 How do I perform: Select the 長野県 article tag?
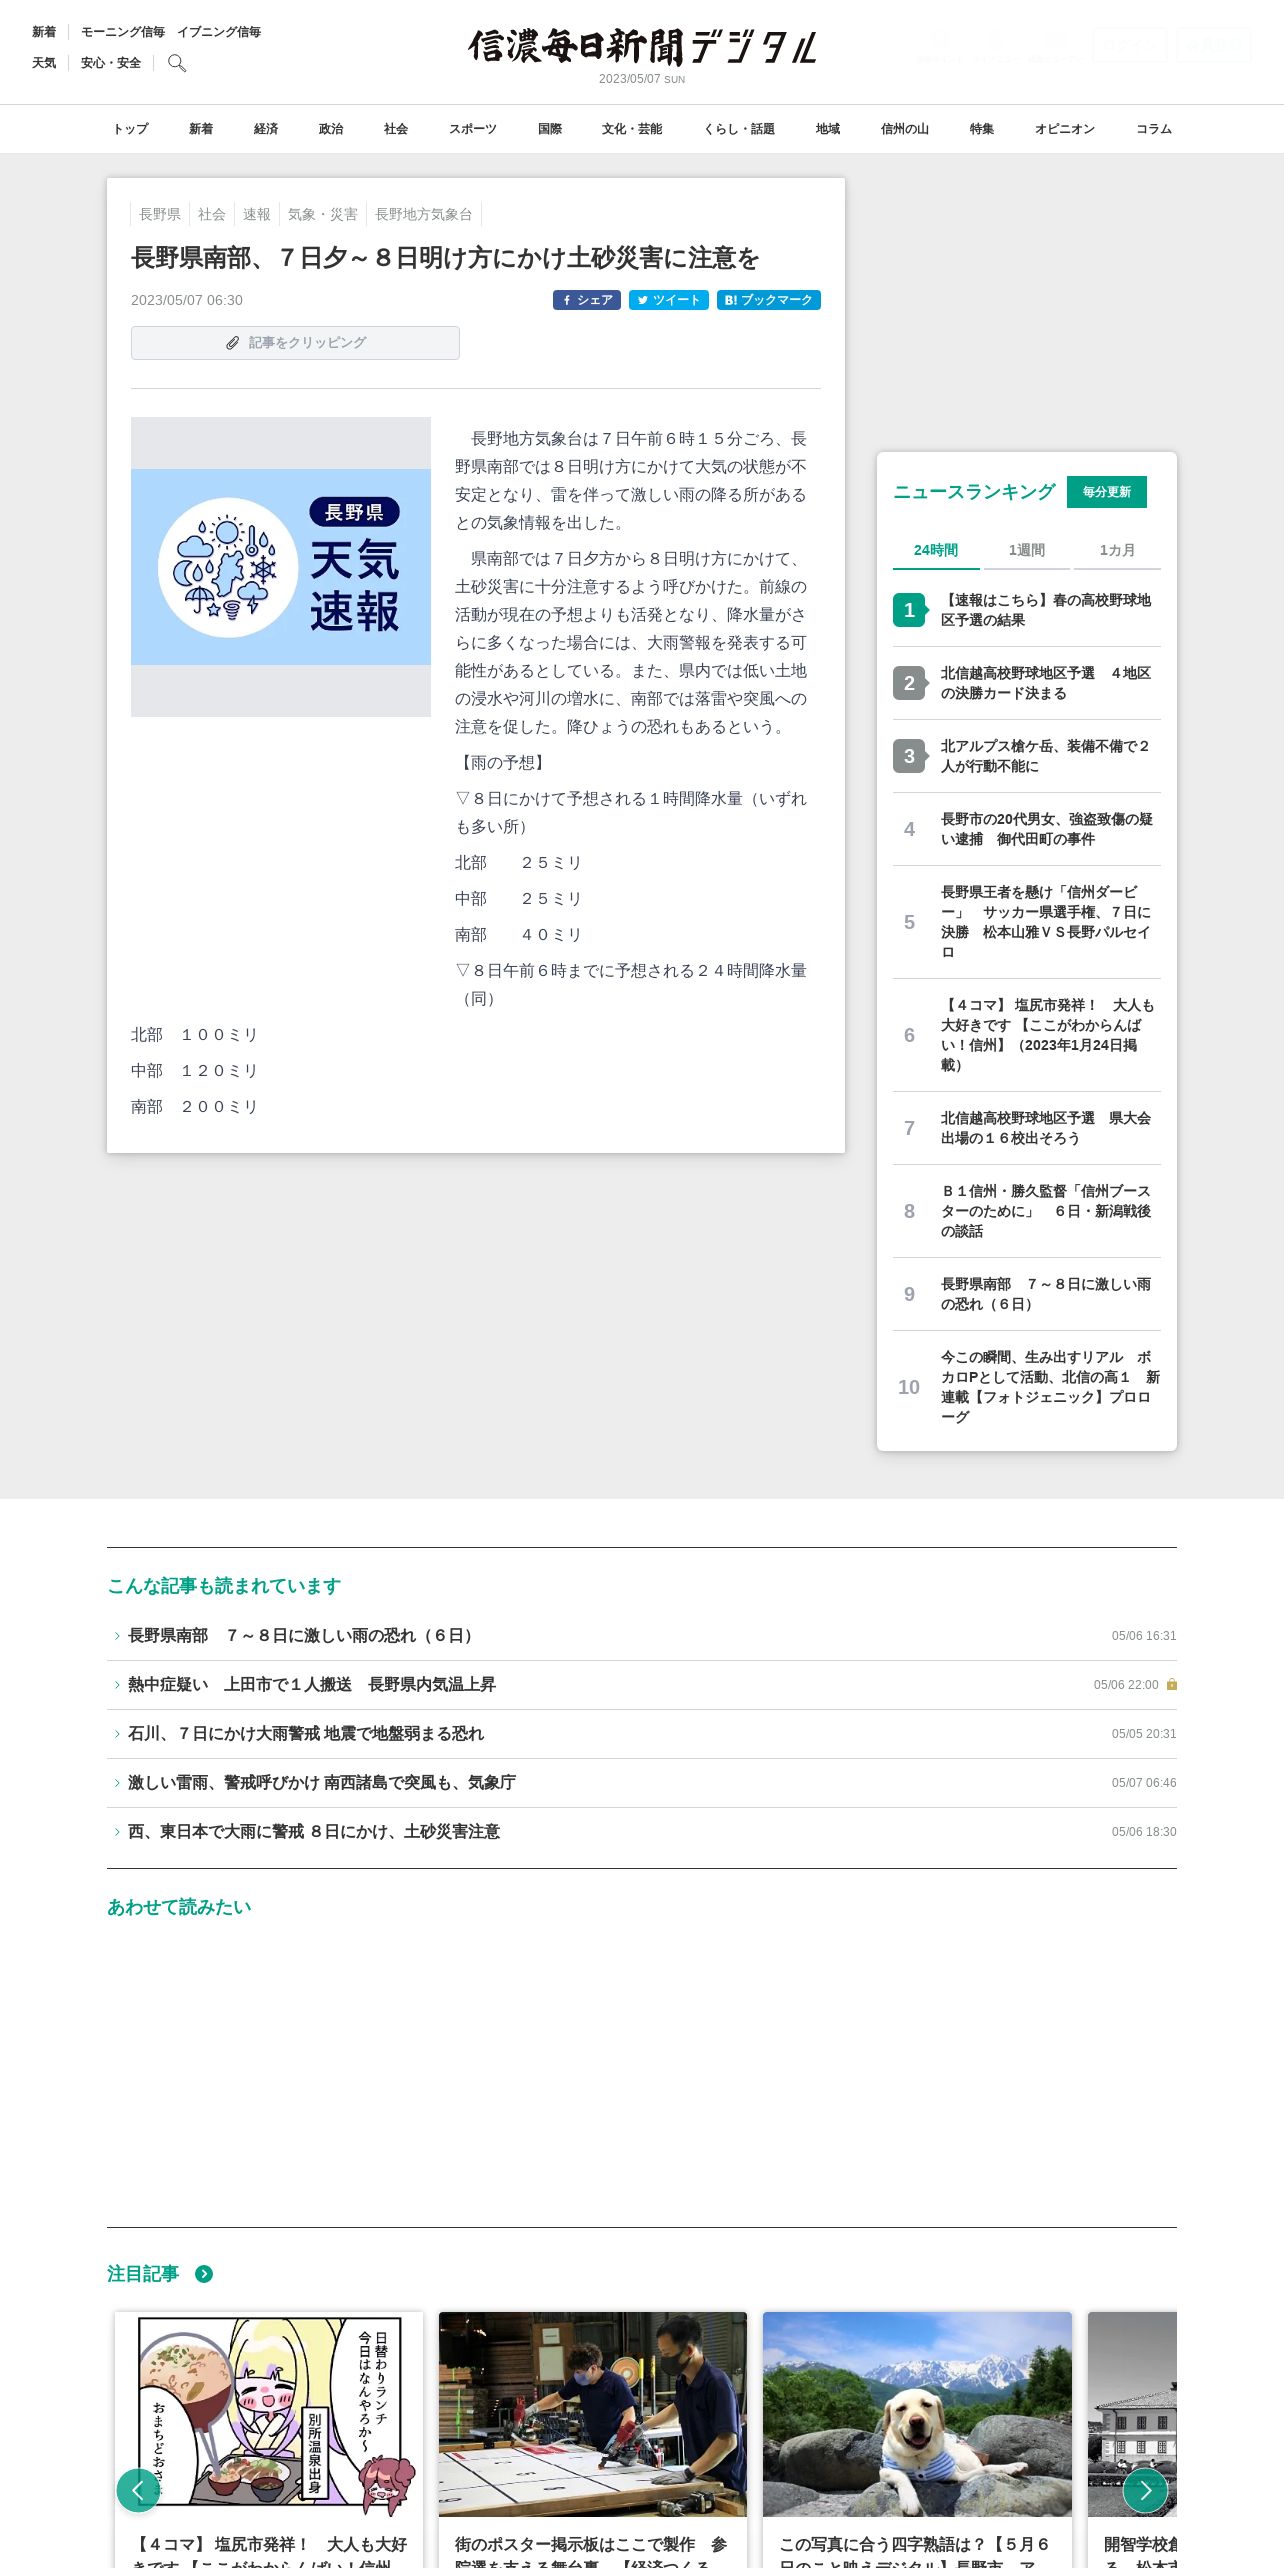tap(160, 214)
